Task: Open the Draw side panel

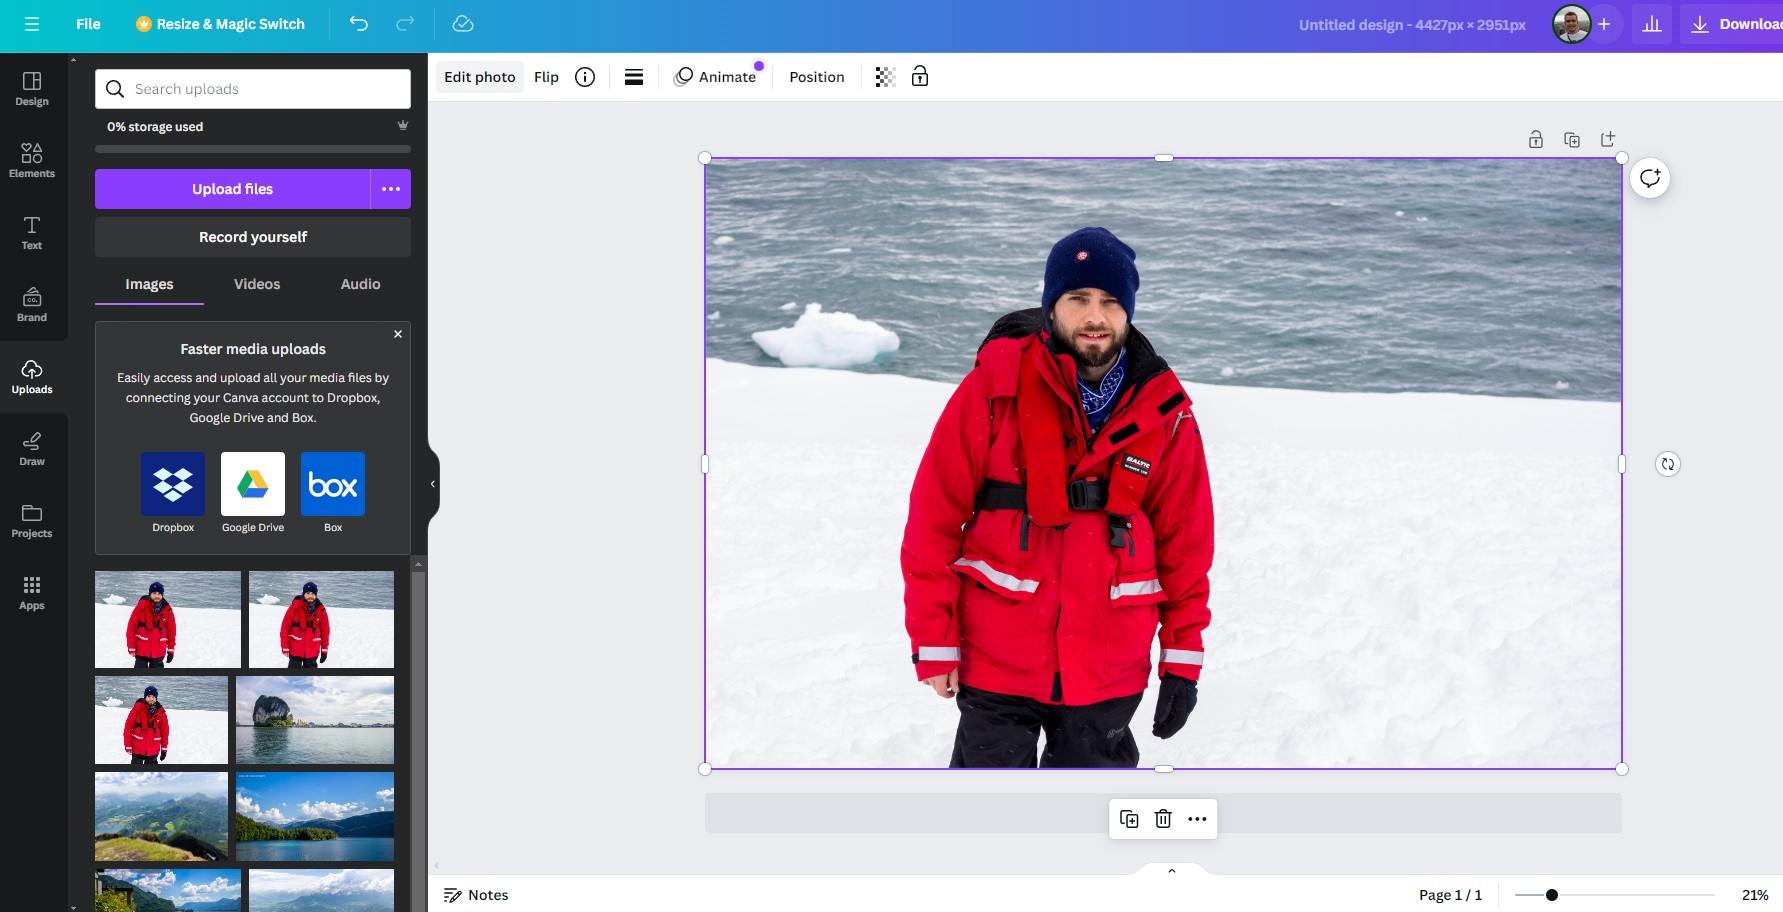Action: click(32, 448)
